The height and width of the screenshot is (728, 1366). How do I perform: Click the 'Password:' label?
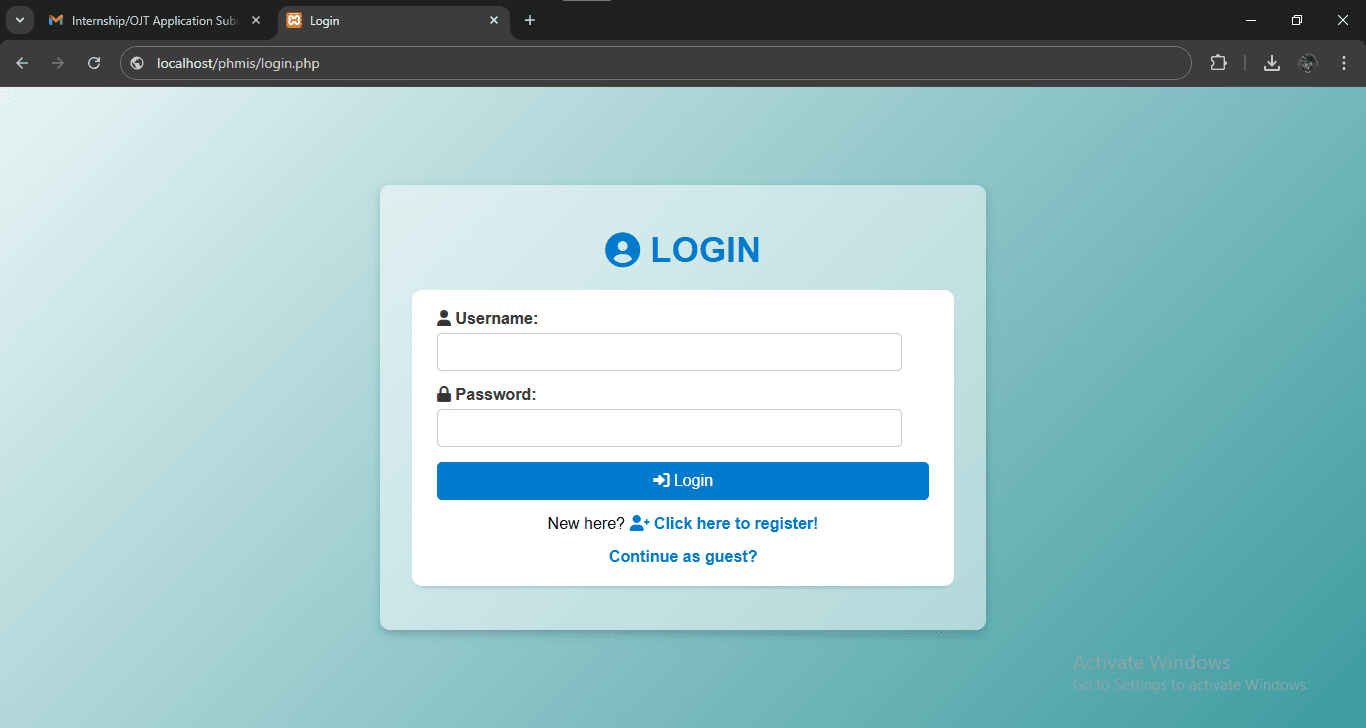tap(496, 394)
